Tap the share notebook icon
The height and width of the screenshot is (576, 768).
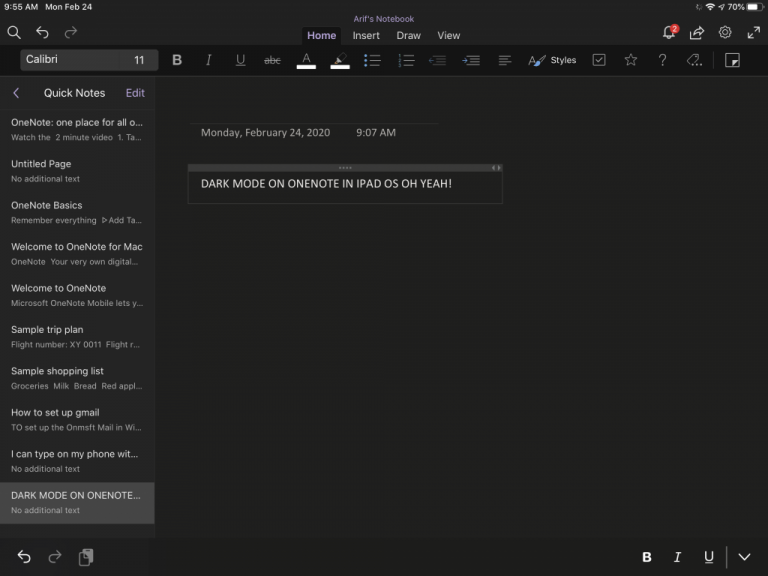coord(696,33)
